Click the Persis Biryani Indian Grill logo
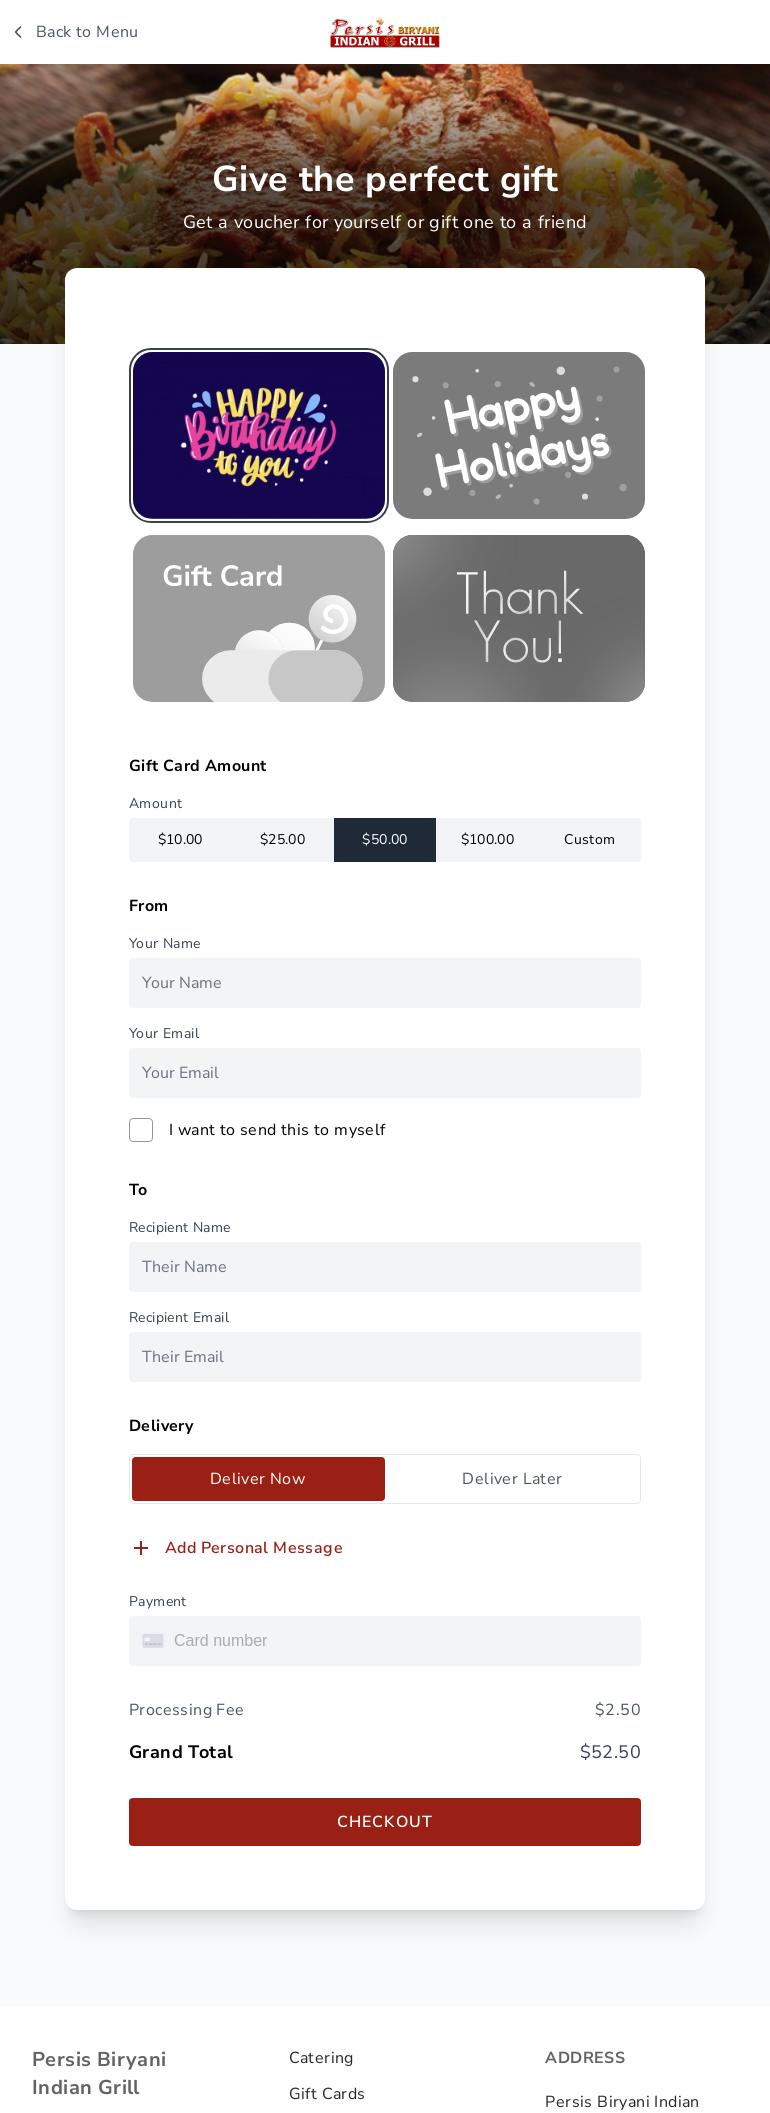 385,33
